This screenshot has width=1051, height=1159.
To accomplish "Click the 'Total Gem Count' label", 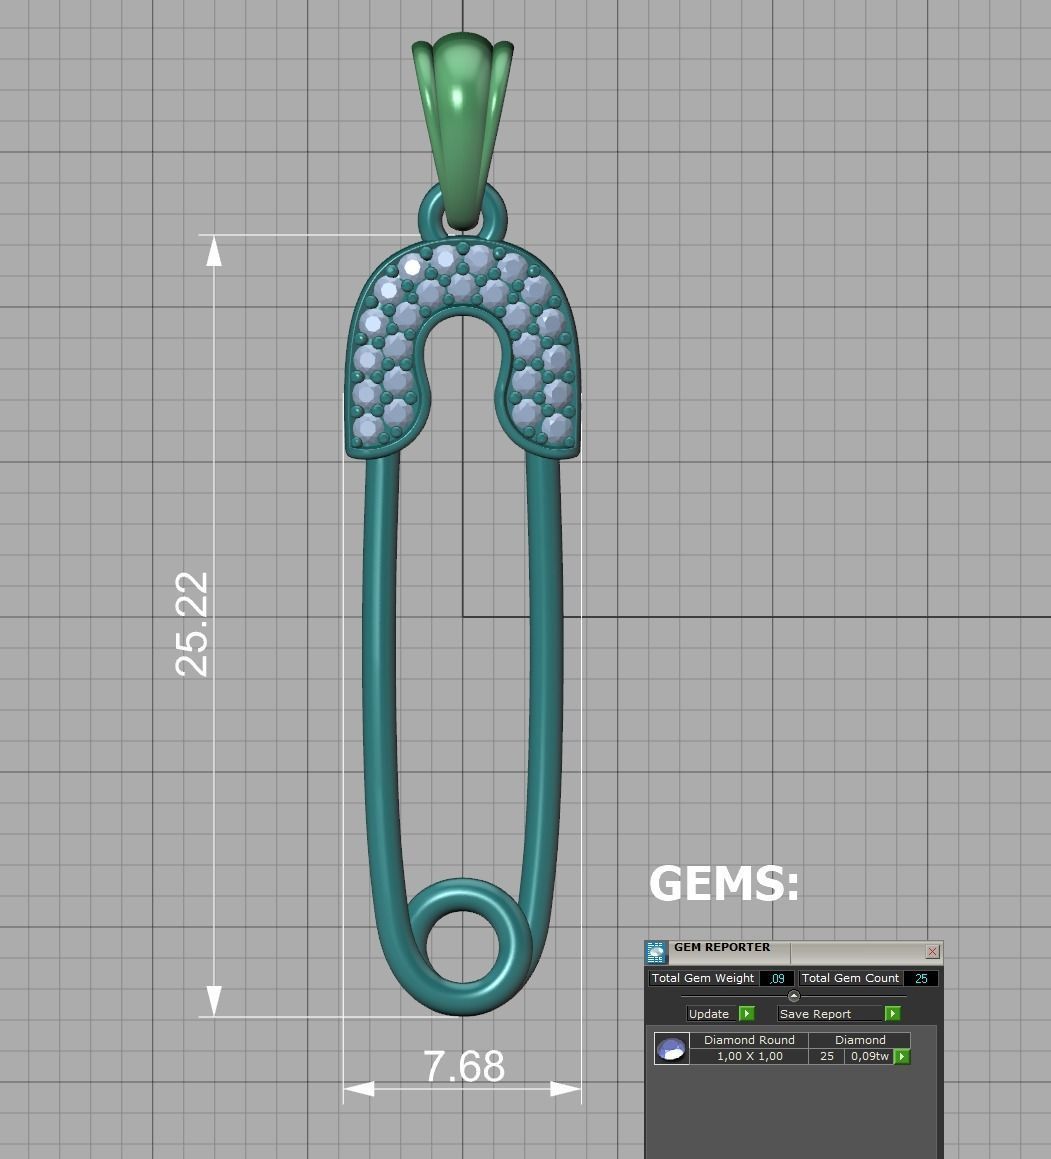I will point(850,978).
